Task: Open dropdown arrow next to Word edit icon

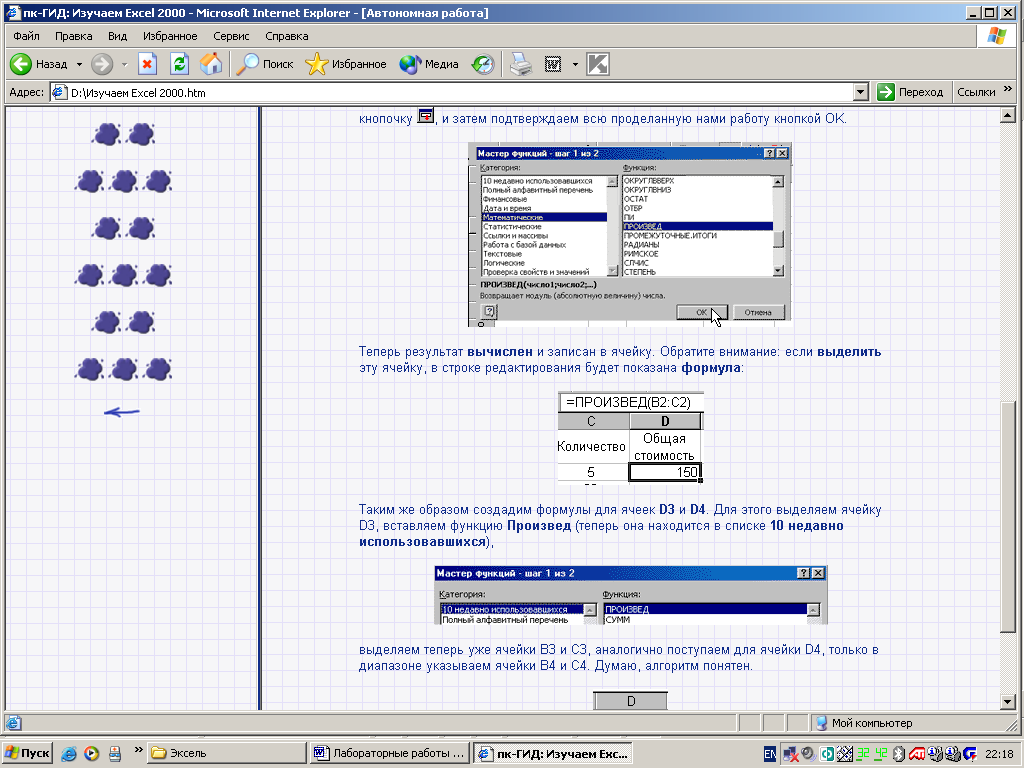Action: tap(575, 64)
